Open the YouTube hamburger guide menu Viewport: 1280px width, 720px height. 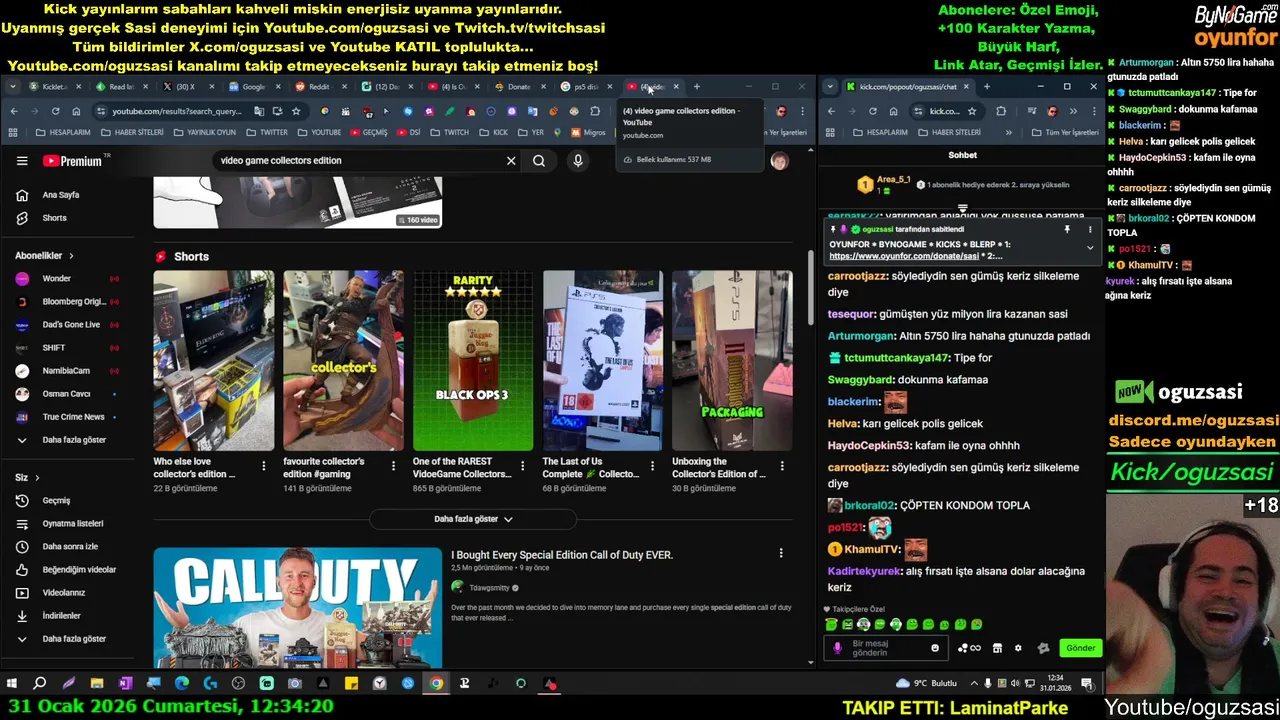22,160
